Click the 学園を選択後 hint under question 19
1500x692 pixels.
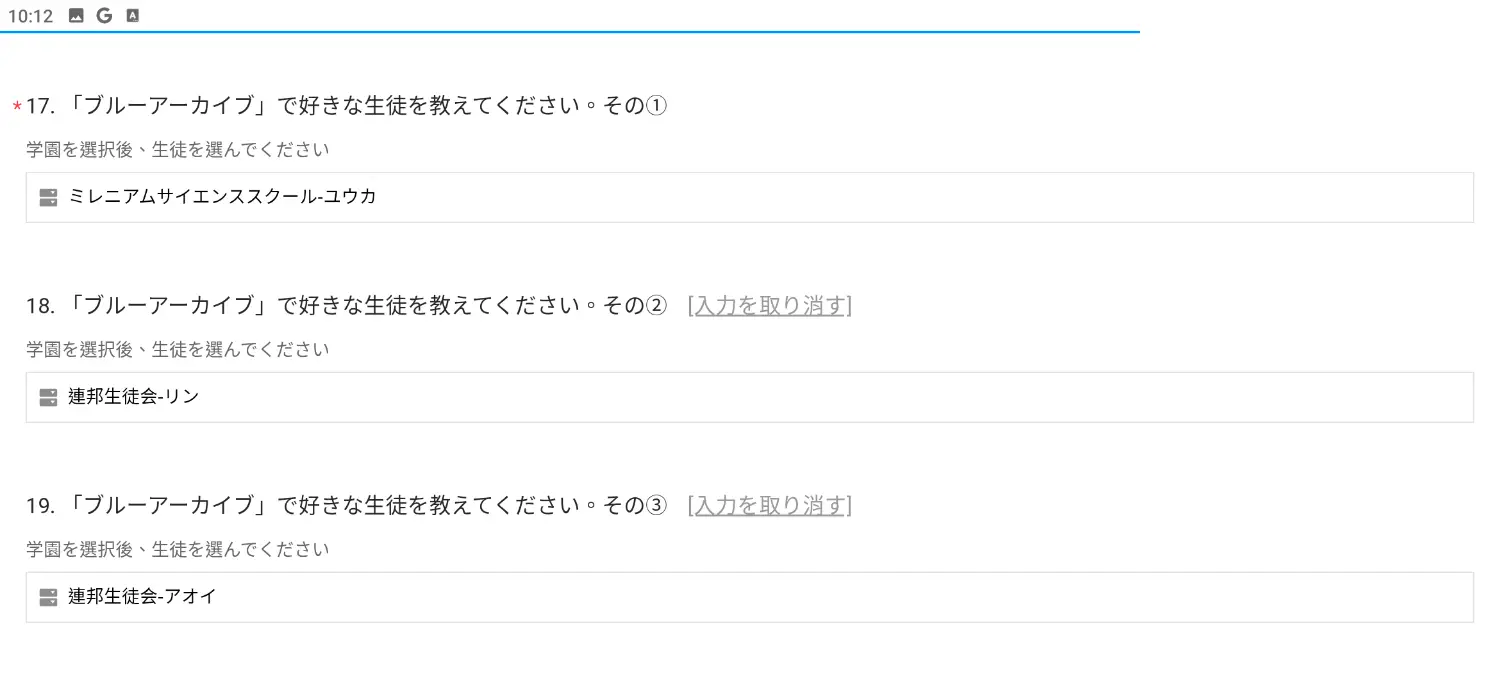pyautogui.click(x=178, y=550)
